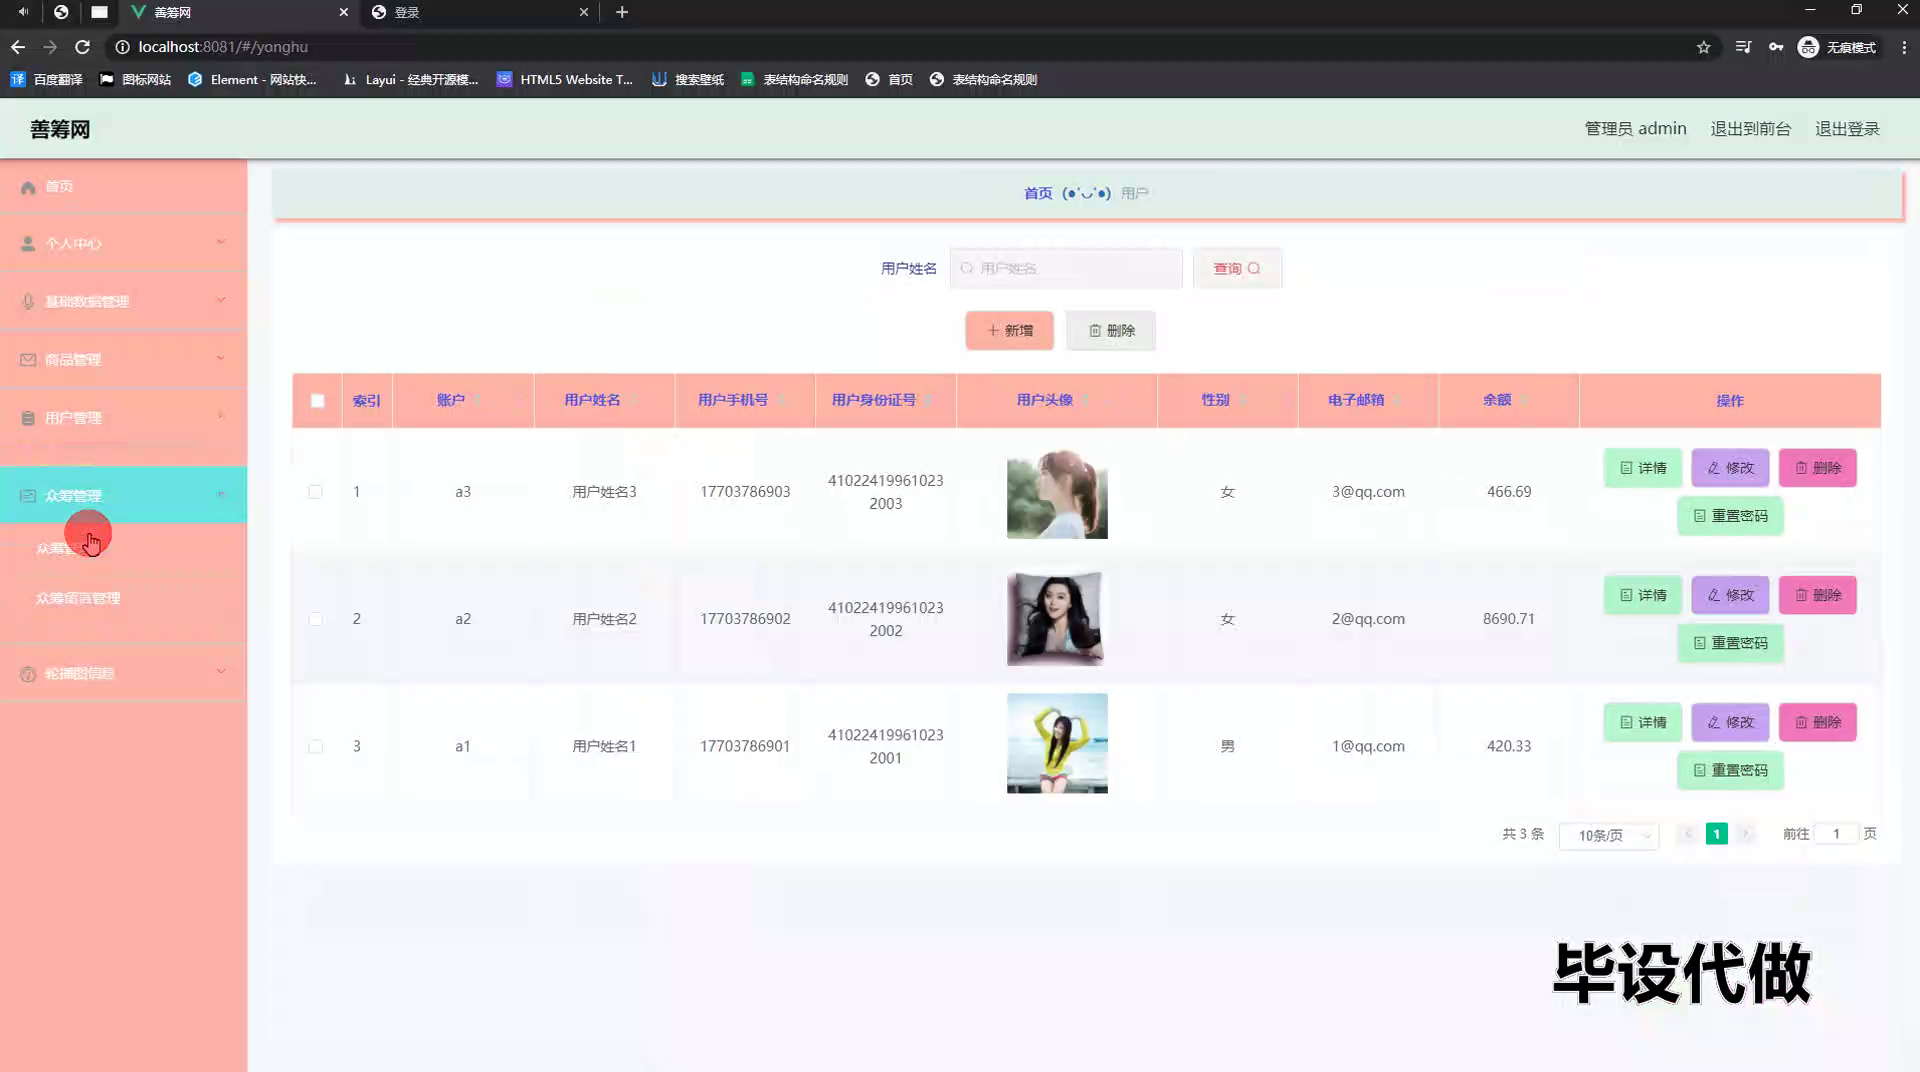Viewport: 1920px width, 1072px height.
Task: Click avatar thumbnail of 用户姓名1
Action: point(1057,743)
